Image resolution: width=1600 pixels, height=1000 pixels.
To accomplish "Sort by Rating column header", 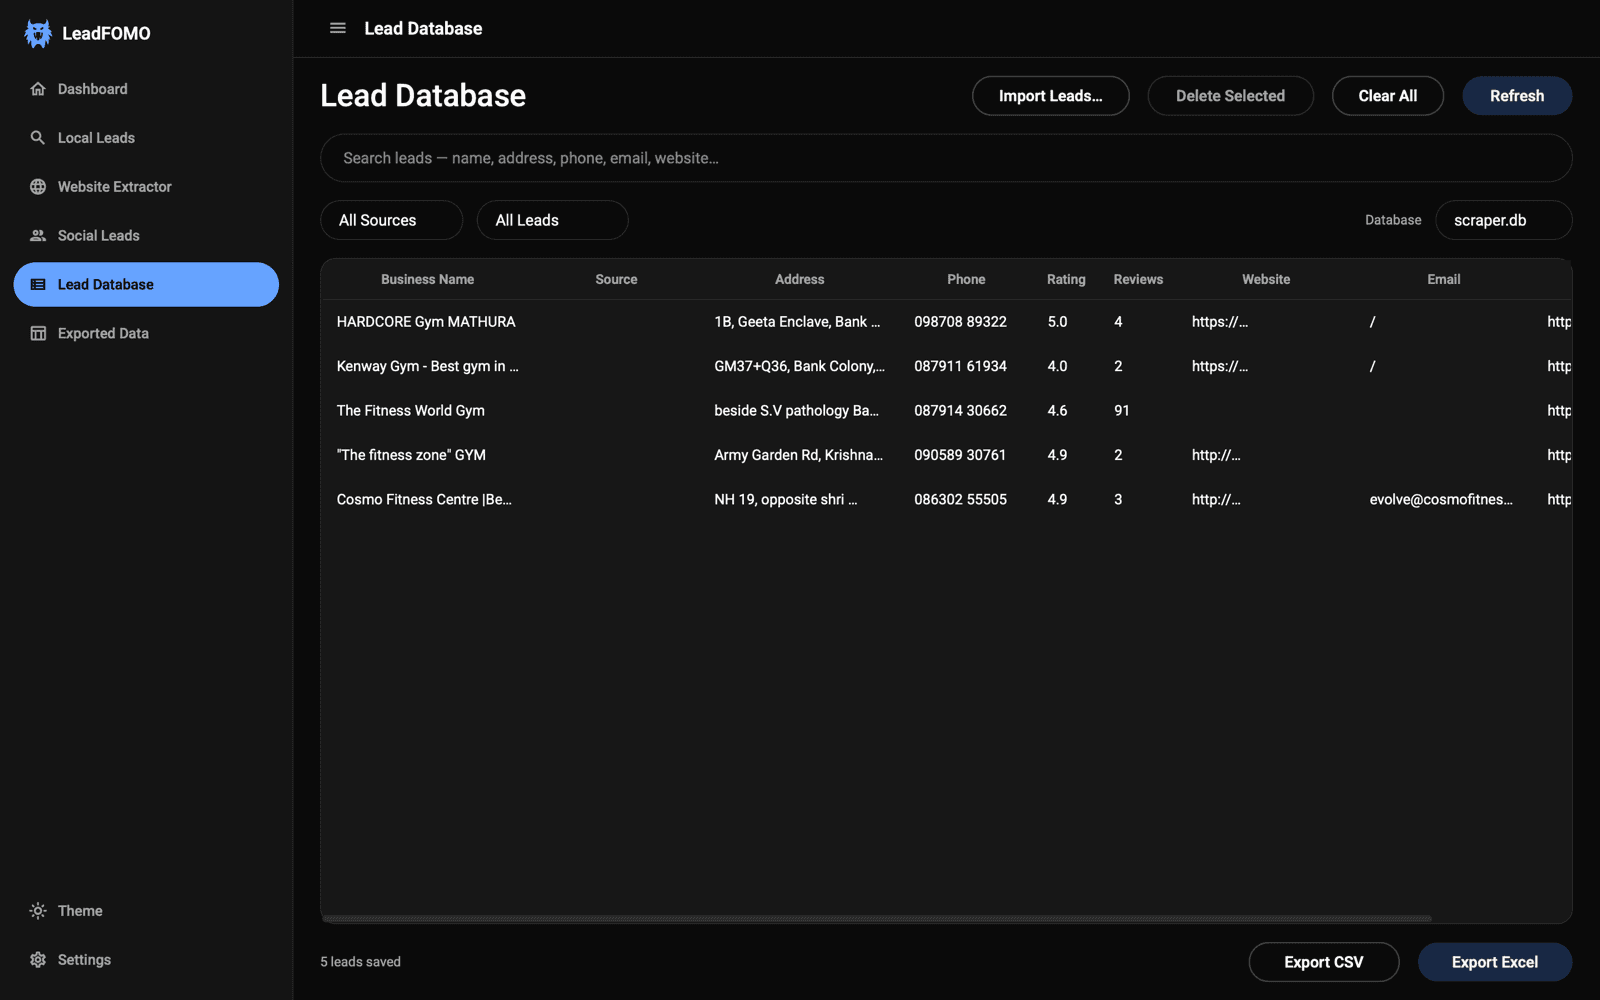I will (x=1066, y=280).
